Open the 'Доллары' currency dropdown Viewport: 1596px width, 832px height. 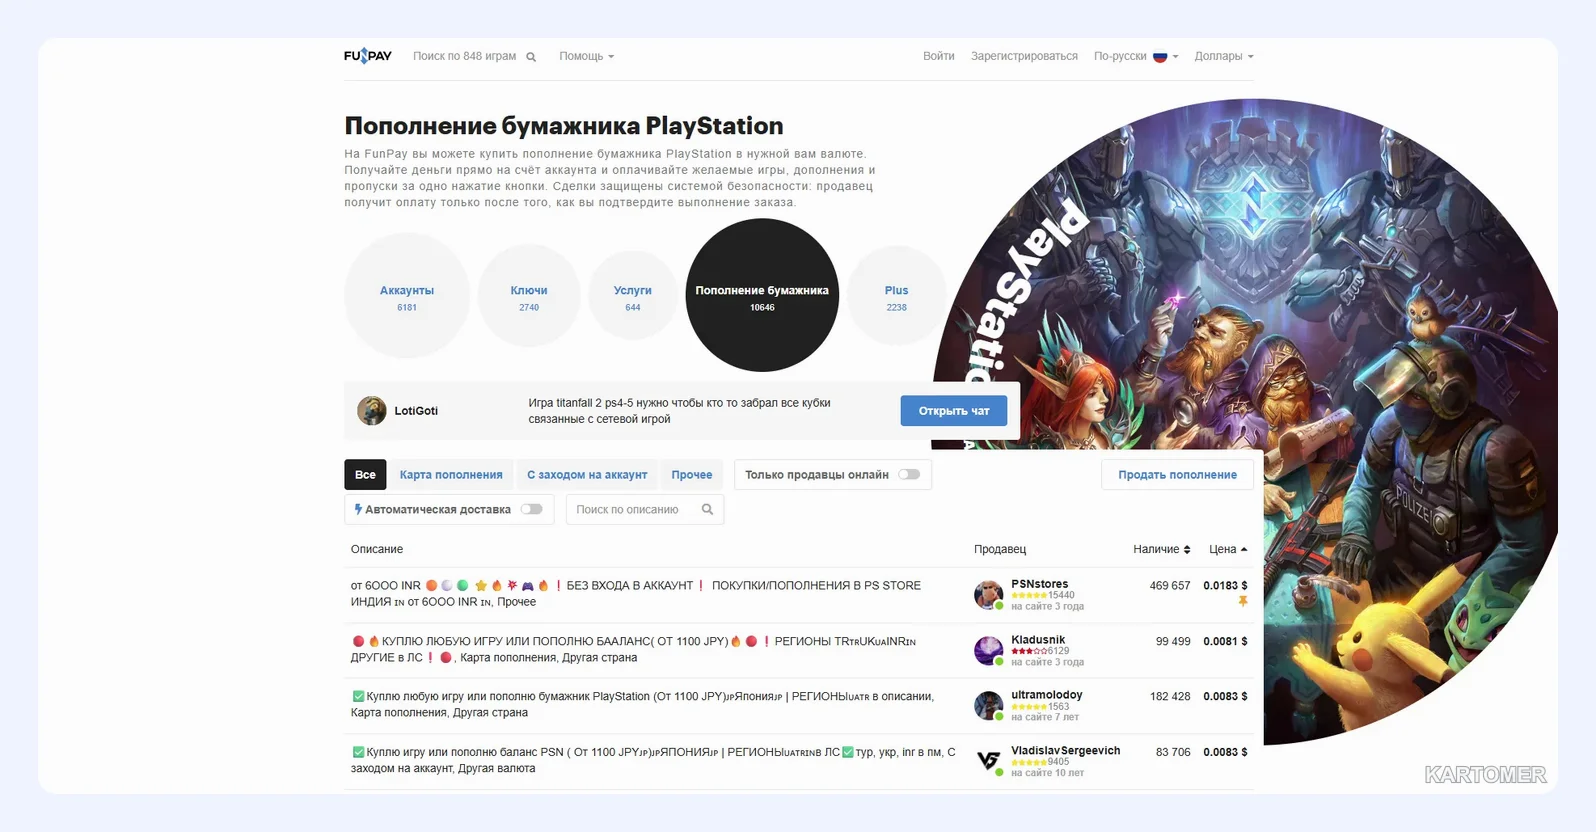click(x=1224, y=56)
